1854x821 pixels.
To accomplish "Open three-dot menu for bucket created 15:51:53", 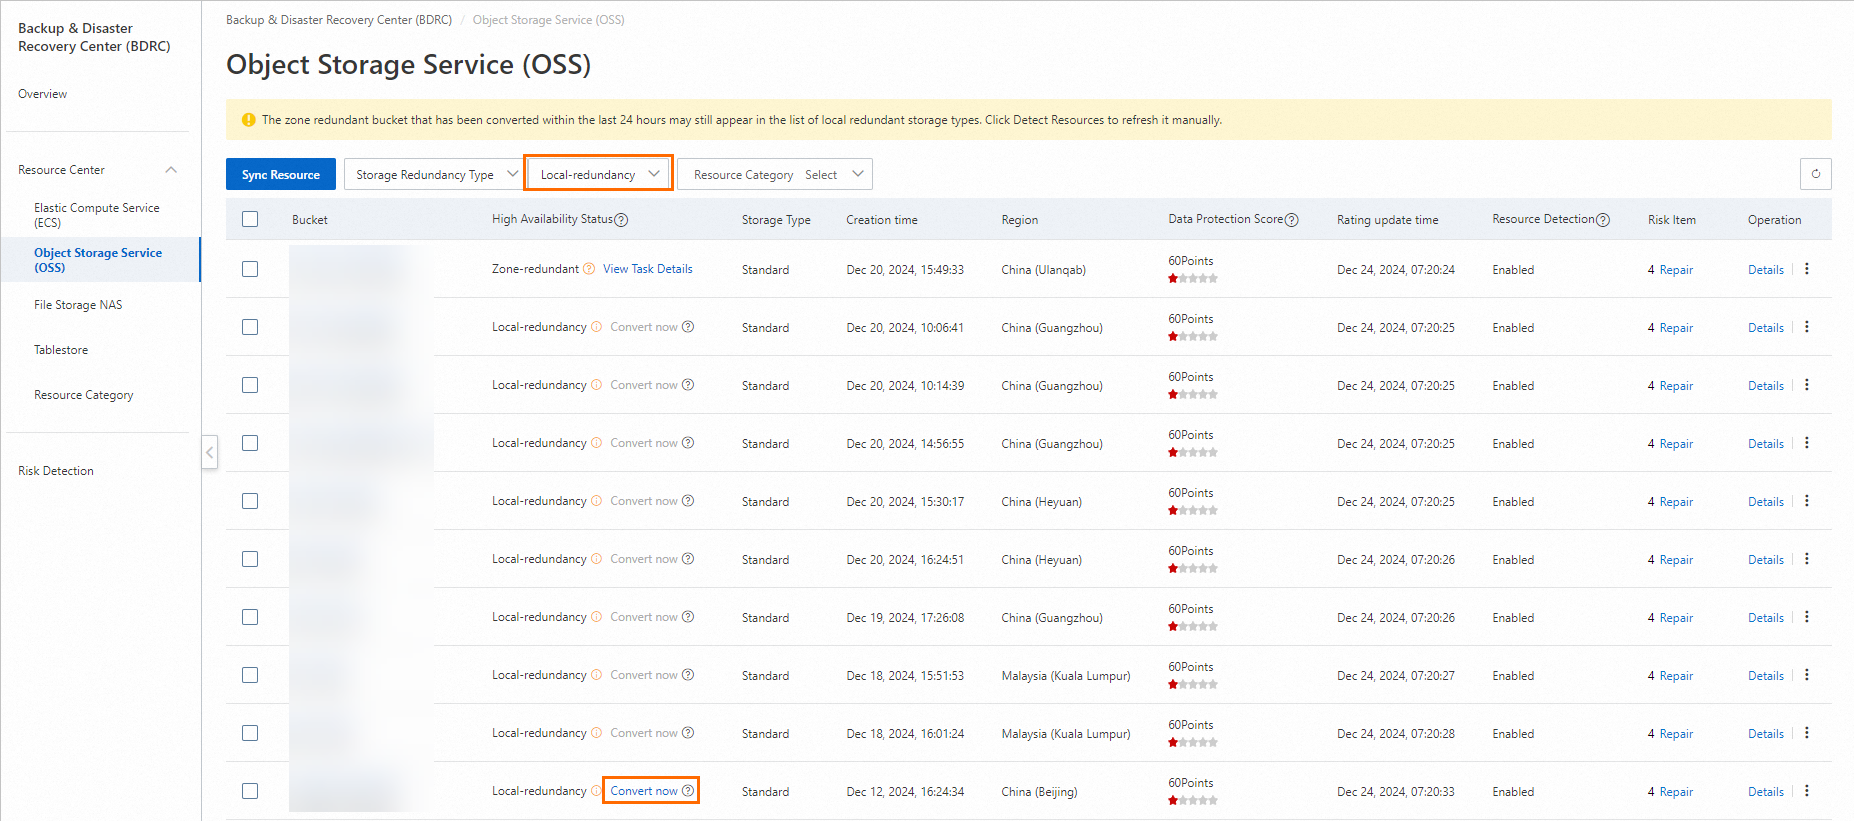I will click(1807, 675).
